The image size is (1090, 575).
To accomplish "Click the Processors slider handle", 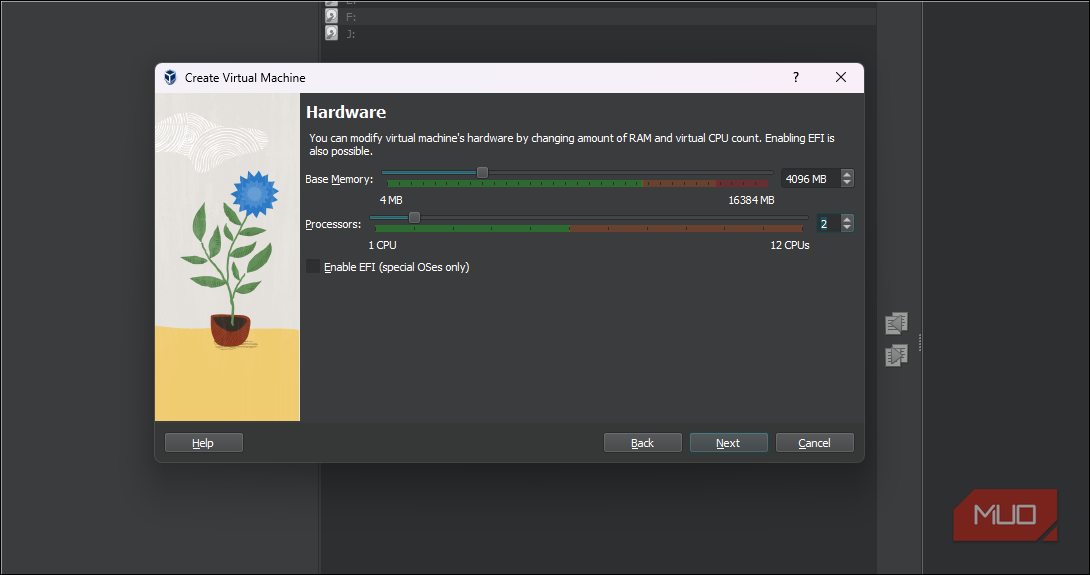I will [x=414, y=218].
